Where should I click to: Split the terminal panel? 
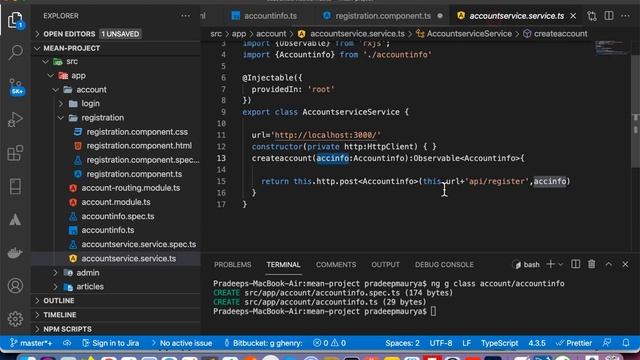[576, 264]
